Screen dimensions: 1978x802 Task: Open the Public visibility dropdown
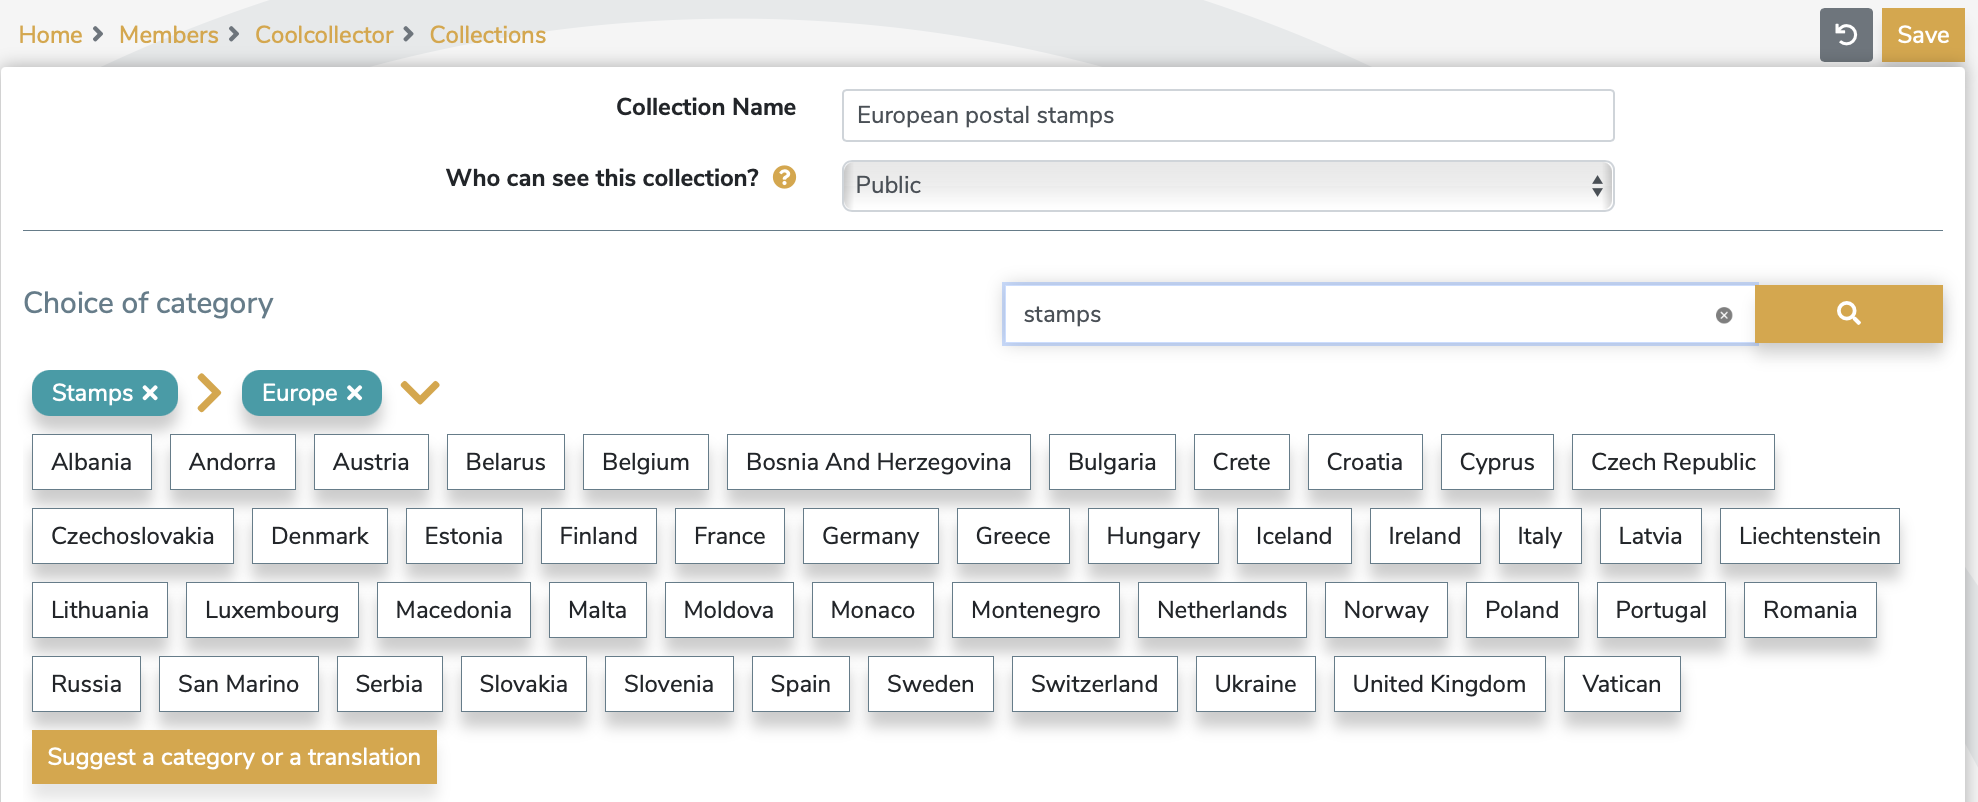(x=1228, y=185)
